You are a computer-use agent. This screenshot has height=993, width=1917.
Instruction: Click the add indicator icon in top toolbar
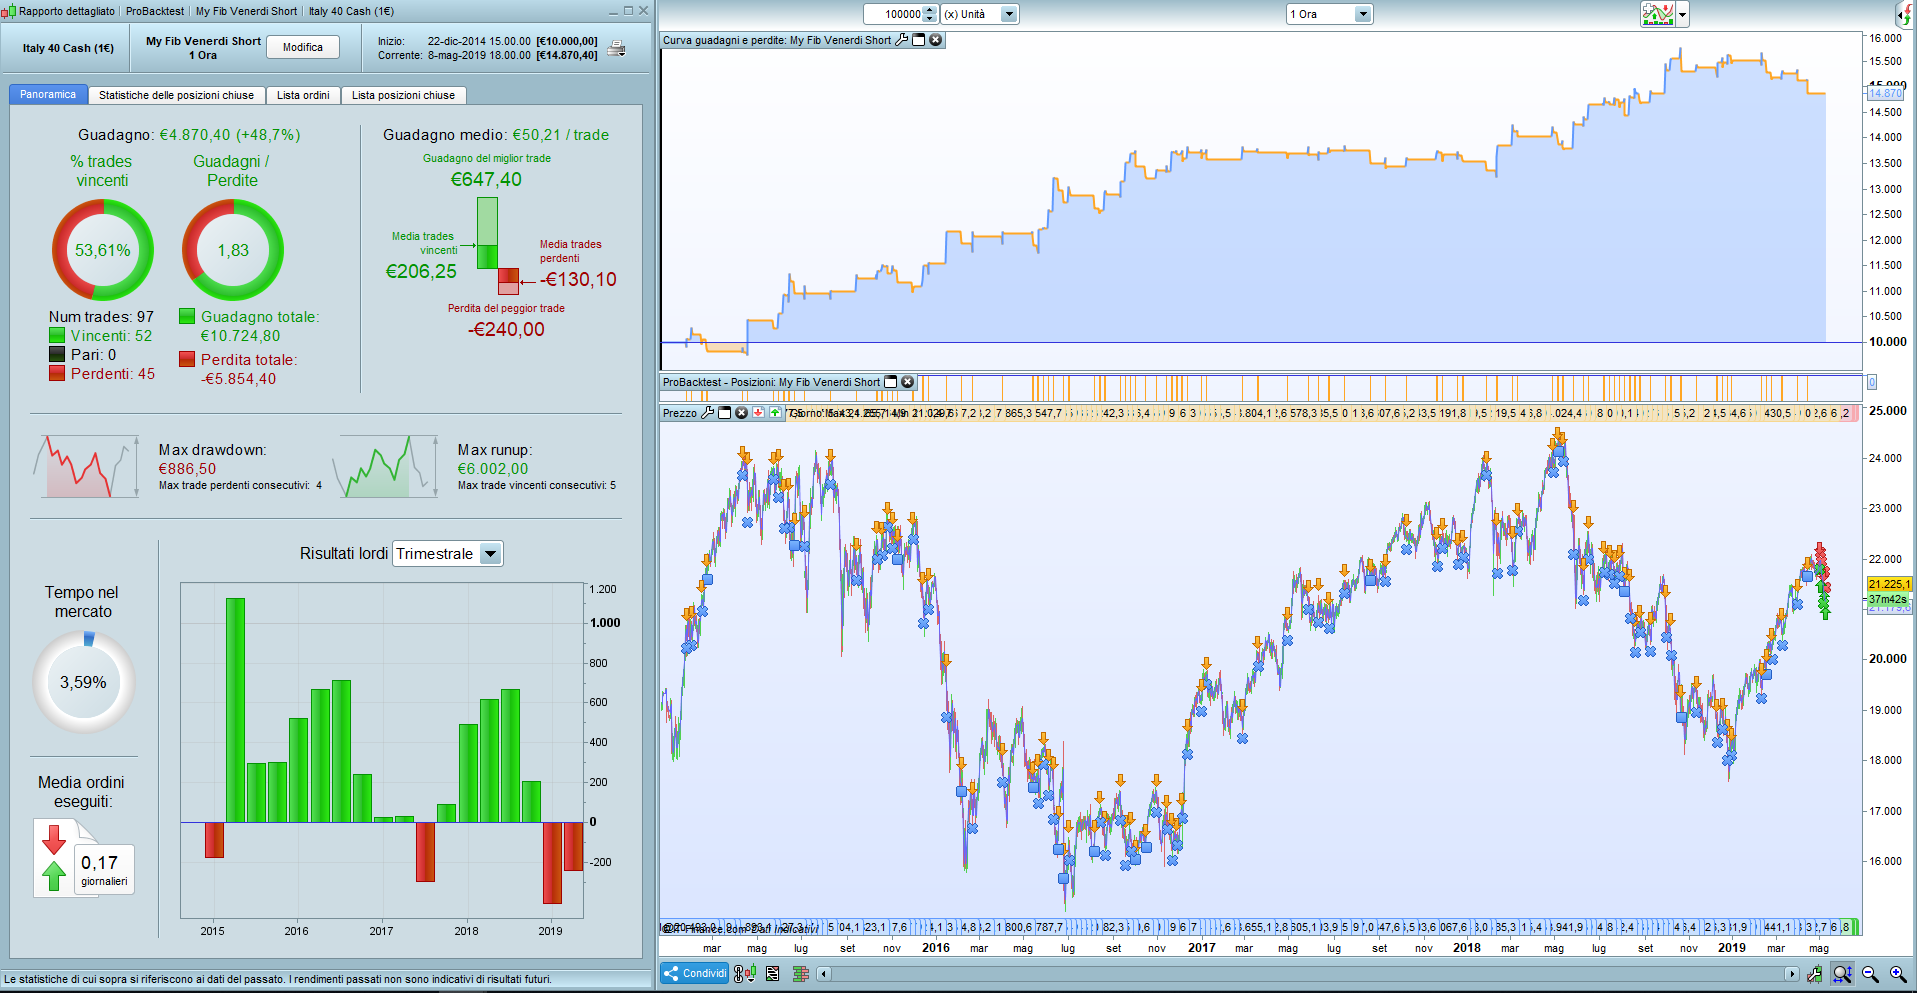coord(1658,14)
